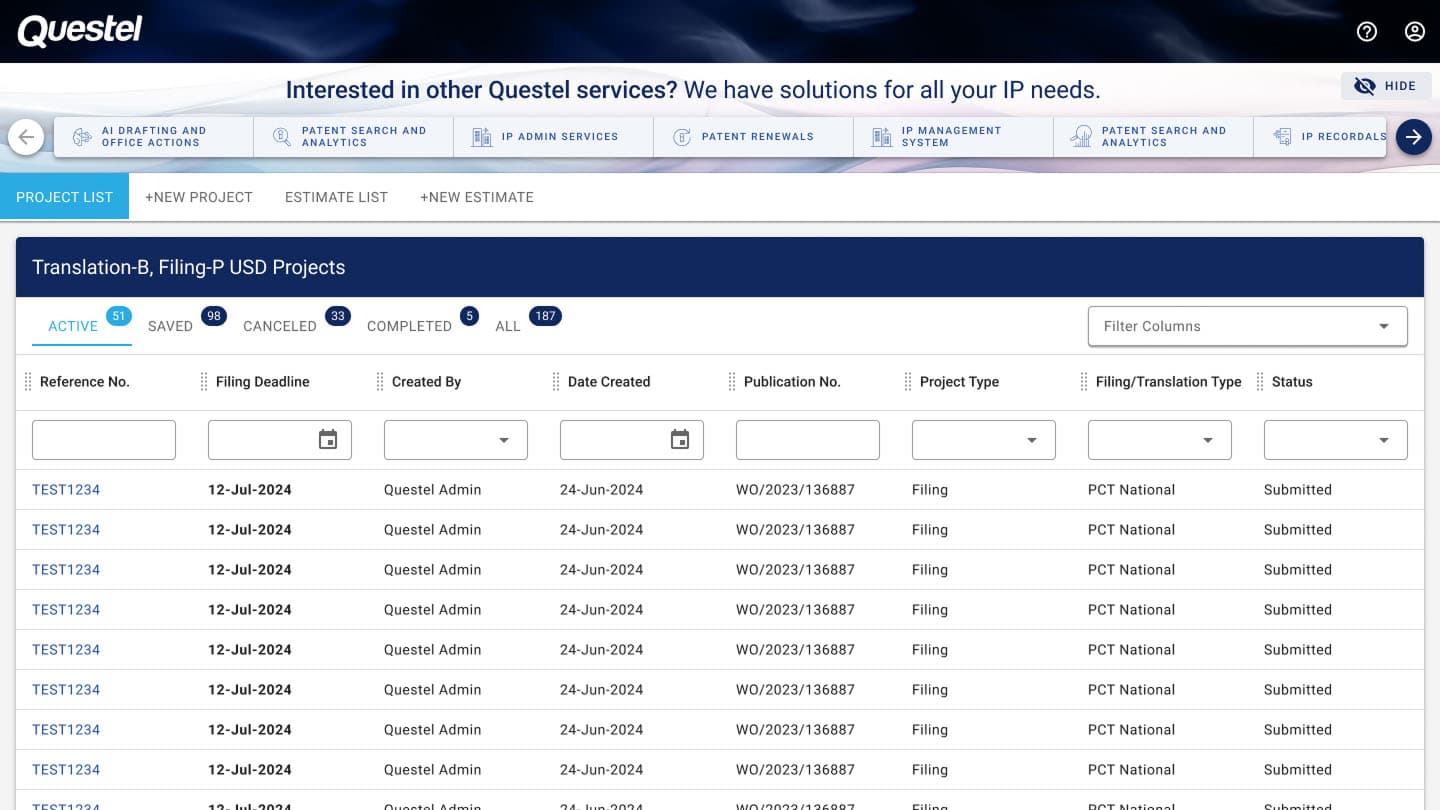Expand the Filing/Translation Type filter dropdown
This screenshot has height=810, width=1440.
(x=1160, y=440)
